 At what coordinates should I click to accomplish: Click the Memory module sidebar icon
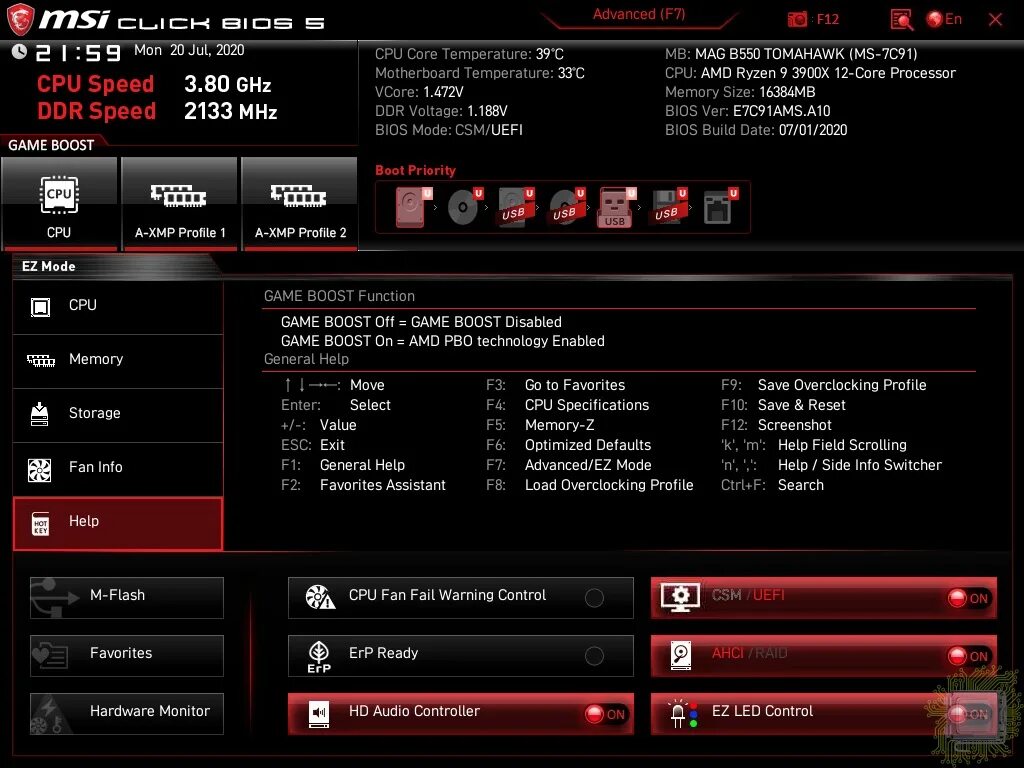coord(40,360)
